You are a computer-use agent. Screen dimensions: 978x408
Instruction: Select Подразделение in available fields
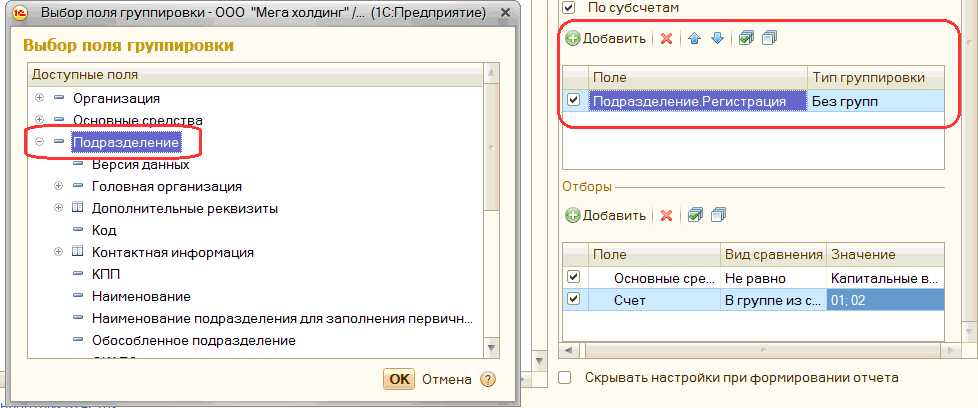tap(127, 143)
